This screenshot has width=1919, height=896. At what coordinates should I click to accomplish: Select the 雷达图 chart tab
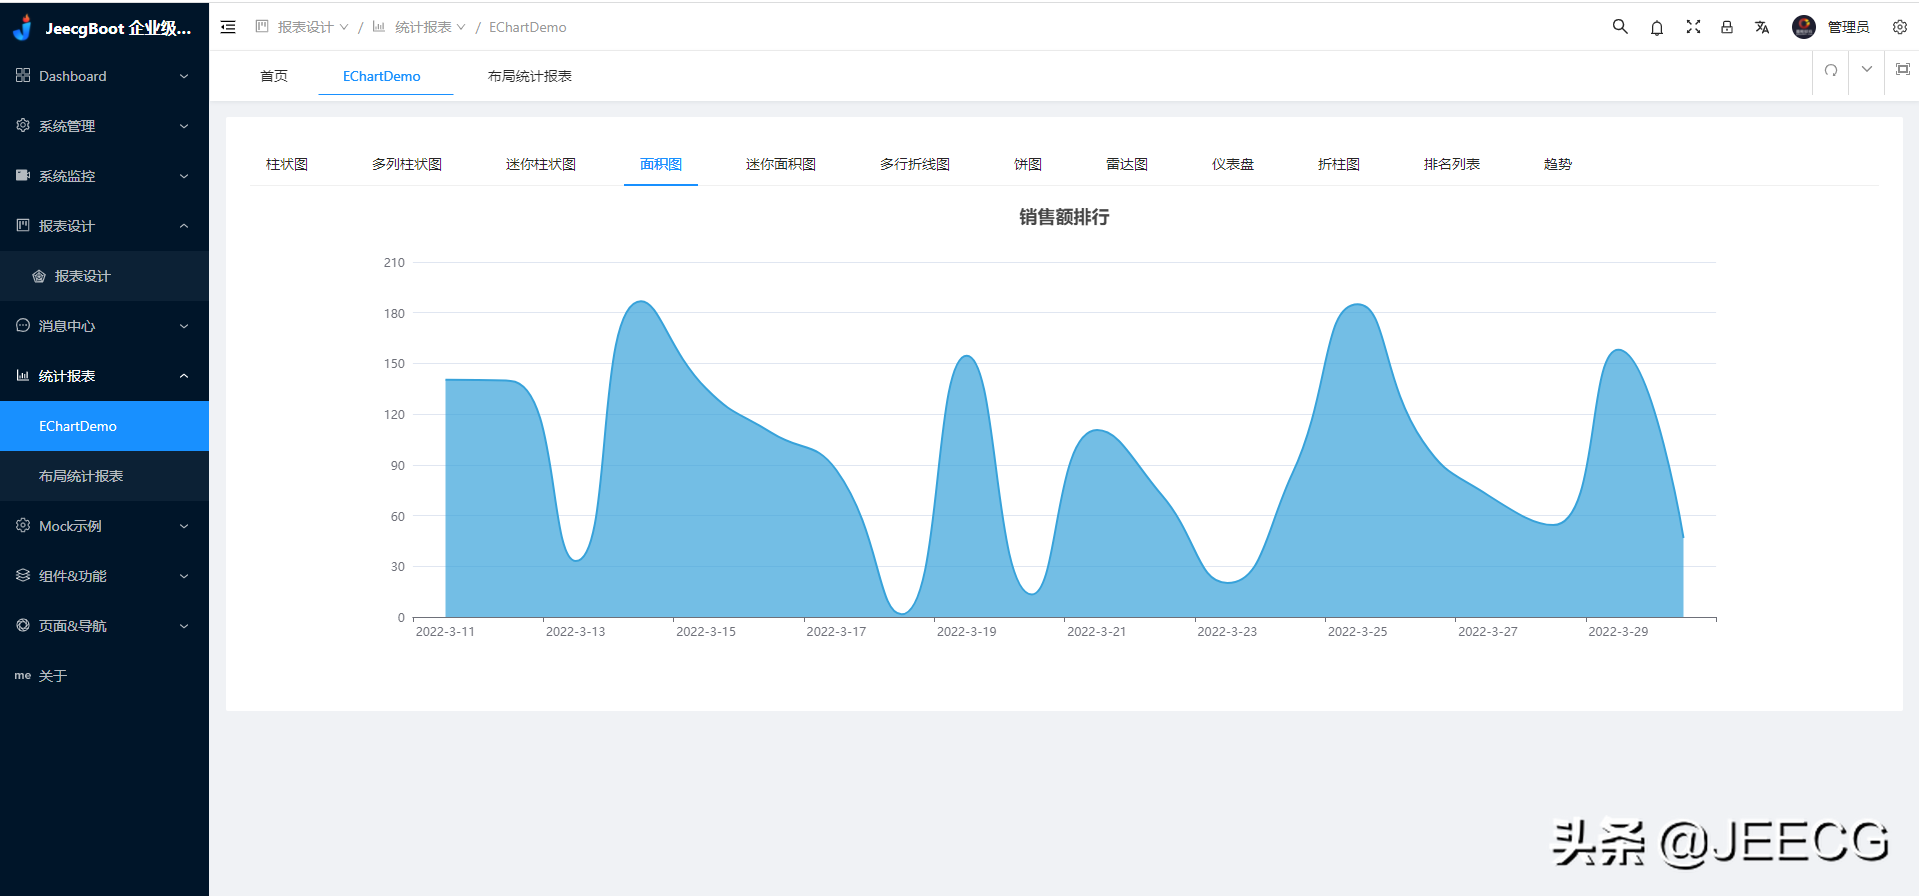pos(1127,164)
